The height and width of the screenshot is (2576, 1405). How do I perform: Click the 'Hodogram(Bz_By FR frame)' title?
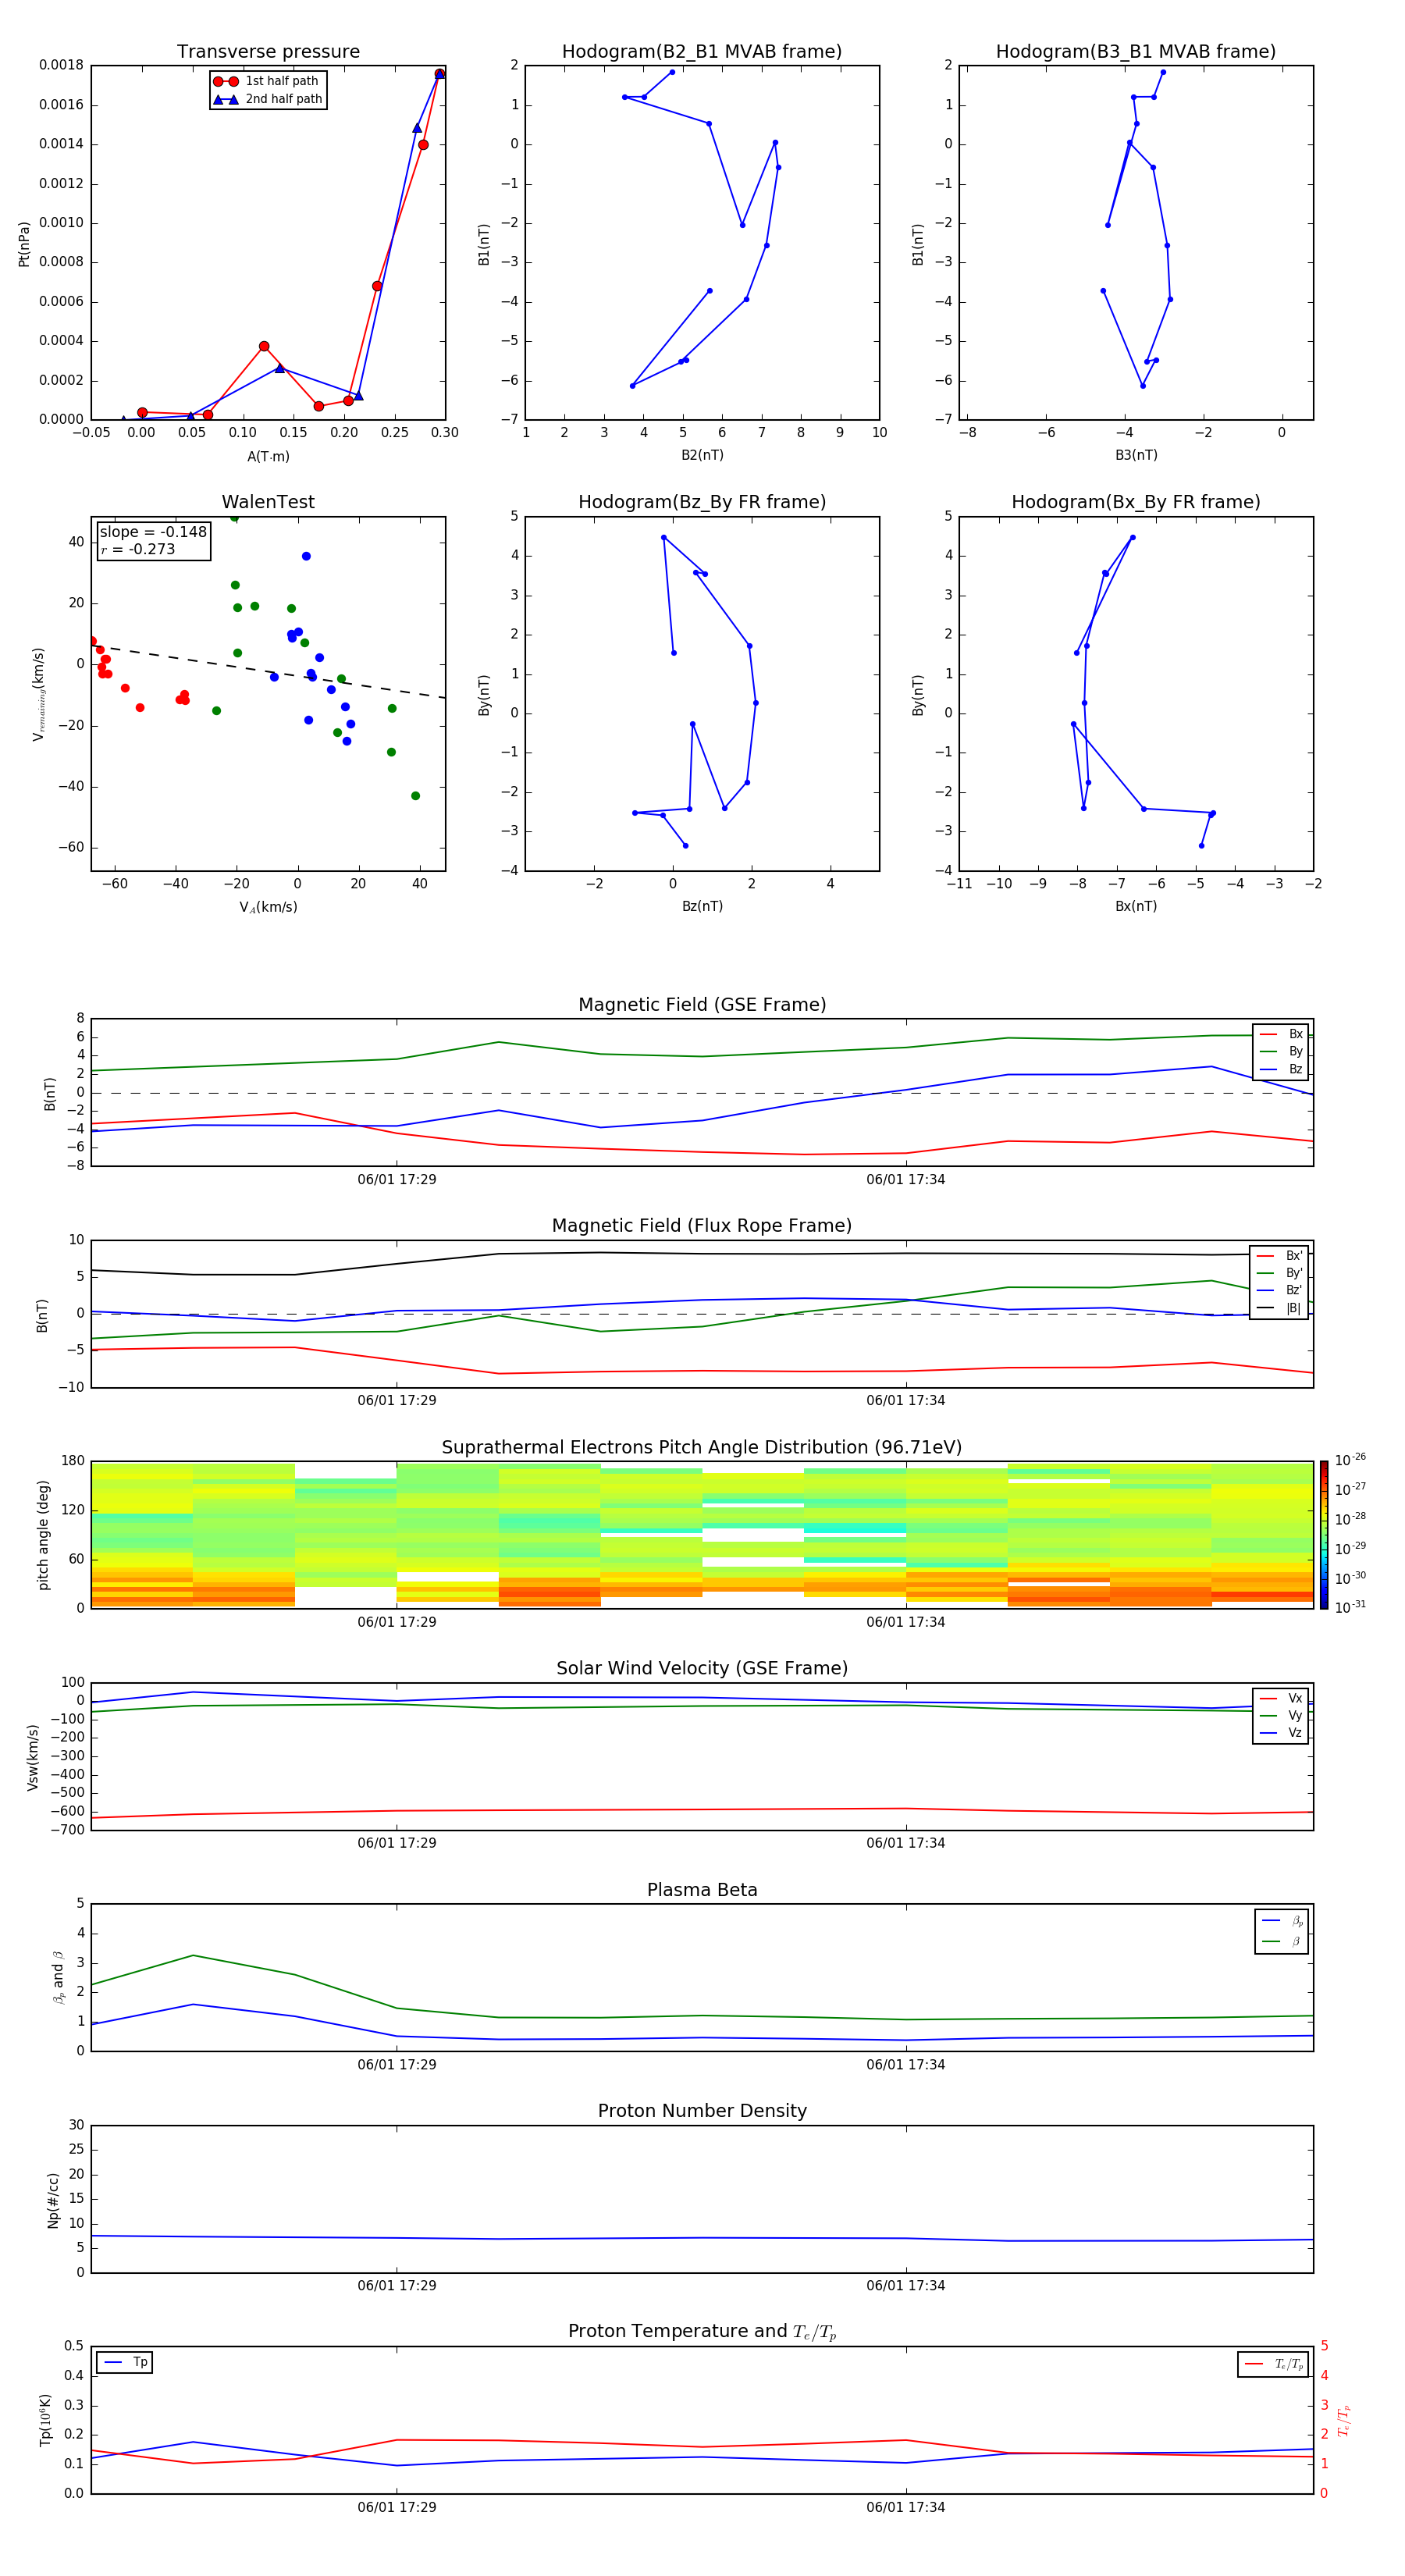click(702, 502)
